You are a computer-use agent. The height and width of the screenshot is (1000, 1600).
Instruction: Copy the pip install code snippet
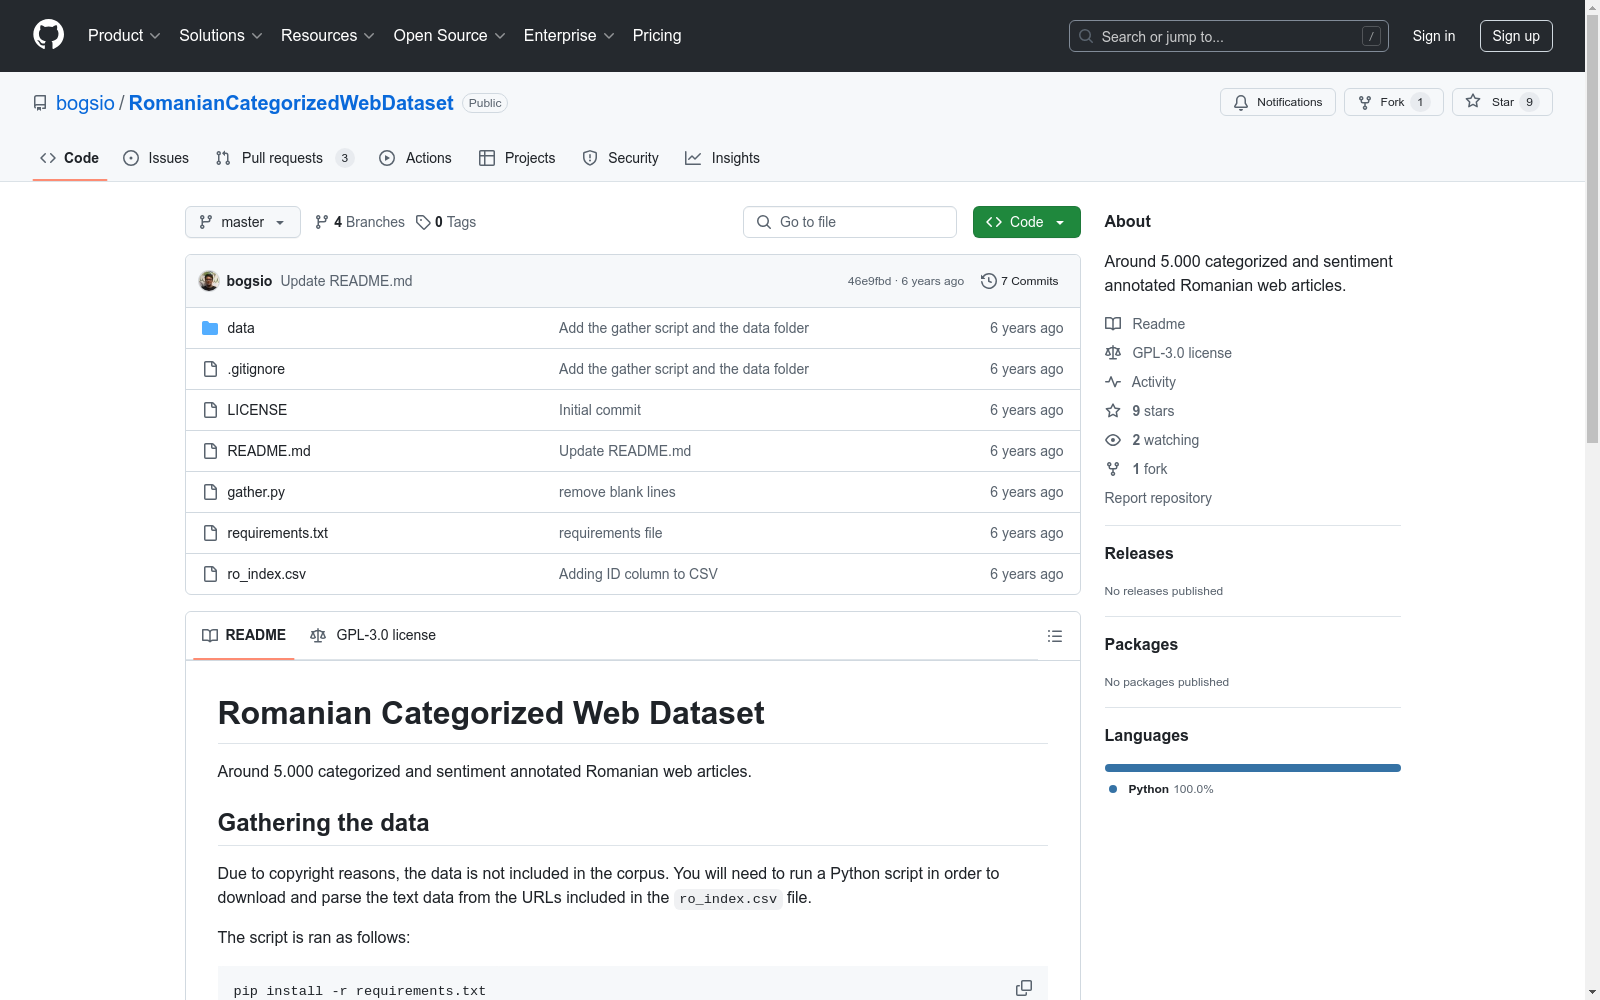coord(1024,988)
